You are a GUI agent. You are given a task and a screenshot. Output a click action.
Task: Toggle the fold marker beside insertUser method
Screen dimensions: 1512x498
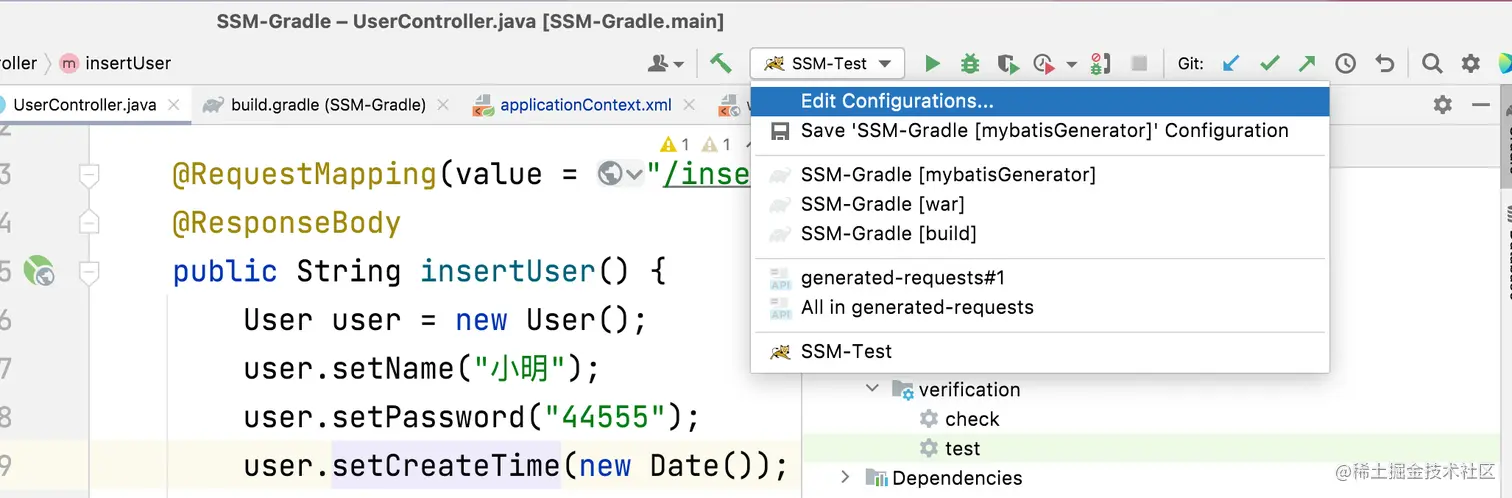pyautogui.click(x=90, y=270)
